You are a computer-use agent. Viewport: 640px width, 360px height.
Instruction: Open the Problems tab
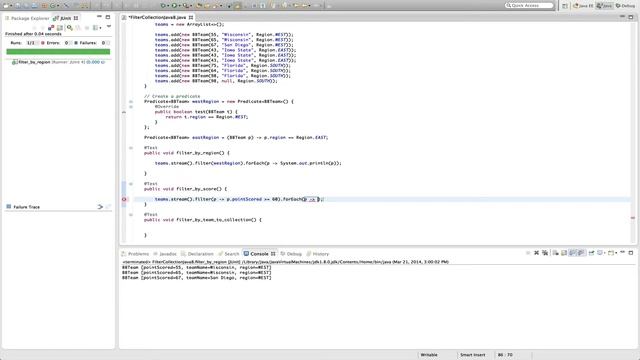click(136, 254)
